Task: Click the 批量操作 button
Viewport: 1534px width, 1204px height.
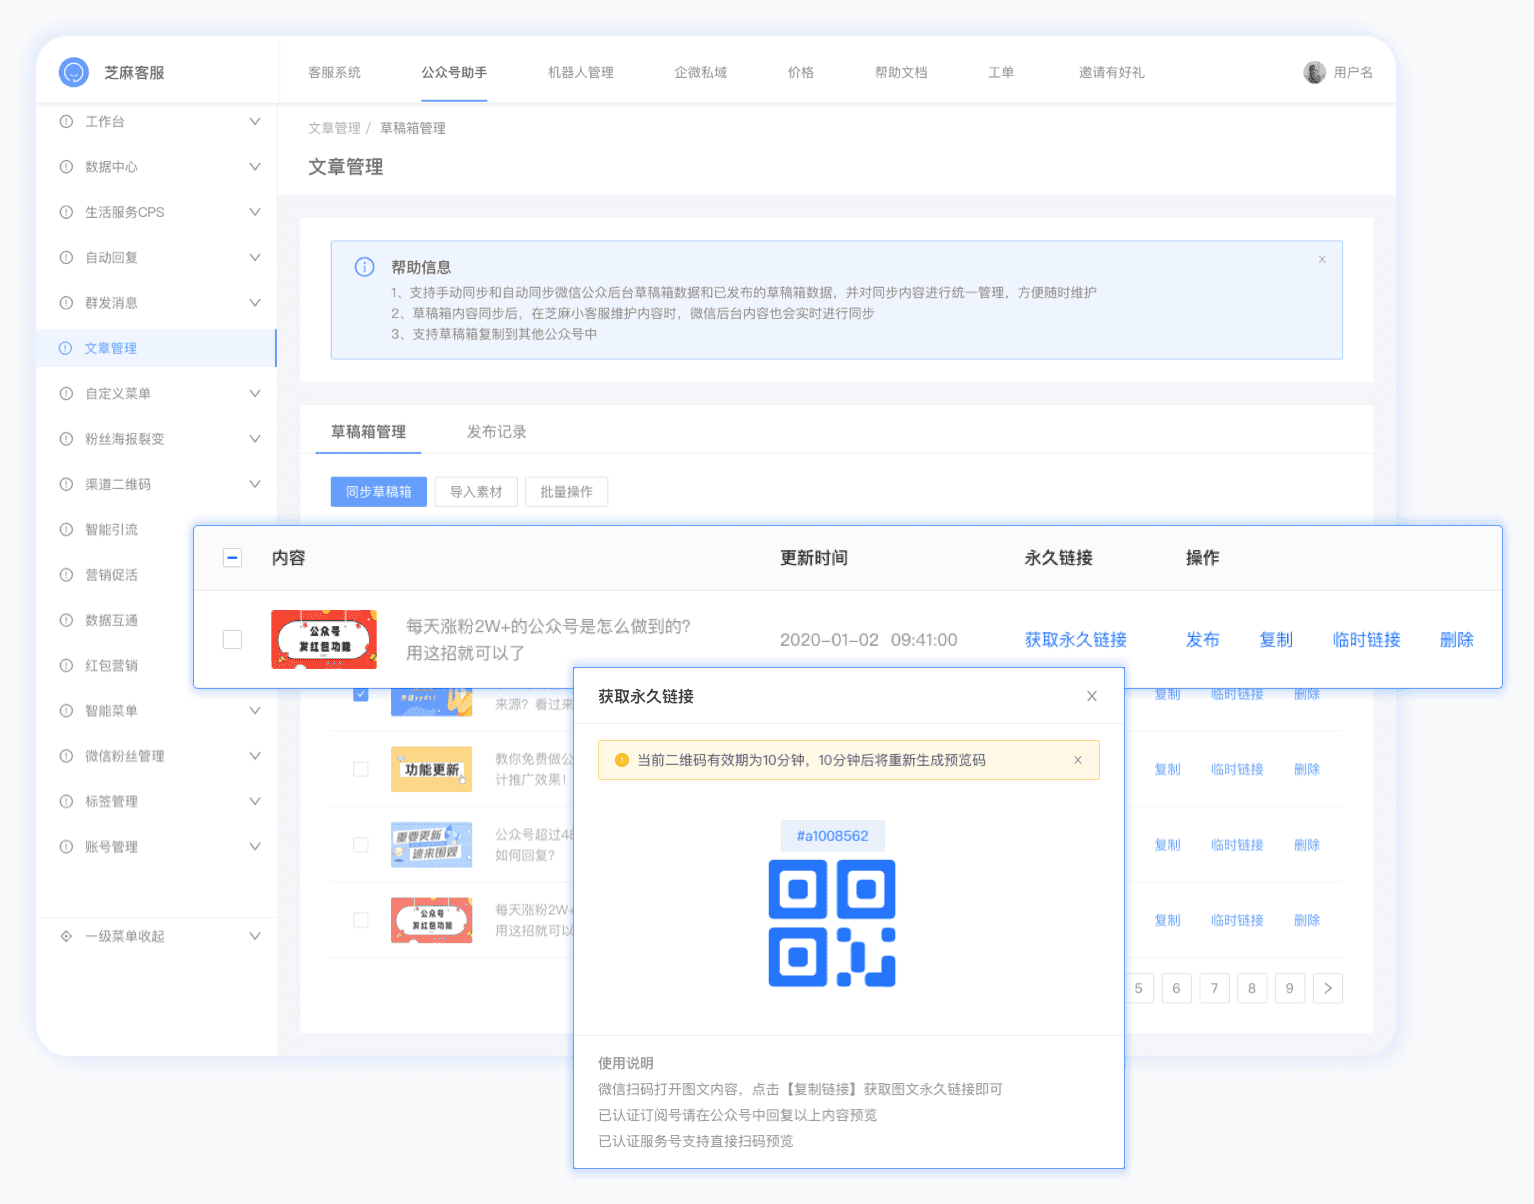Action: click(x=566, y=492)
